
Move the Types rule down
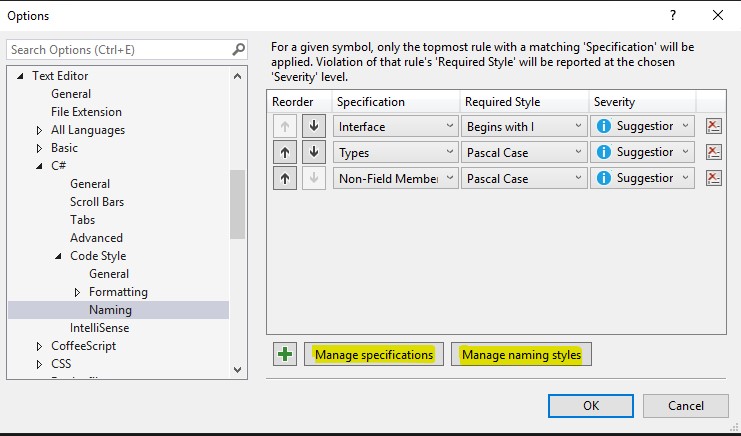[314, 152]
